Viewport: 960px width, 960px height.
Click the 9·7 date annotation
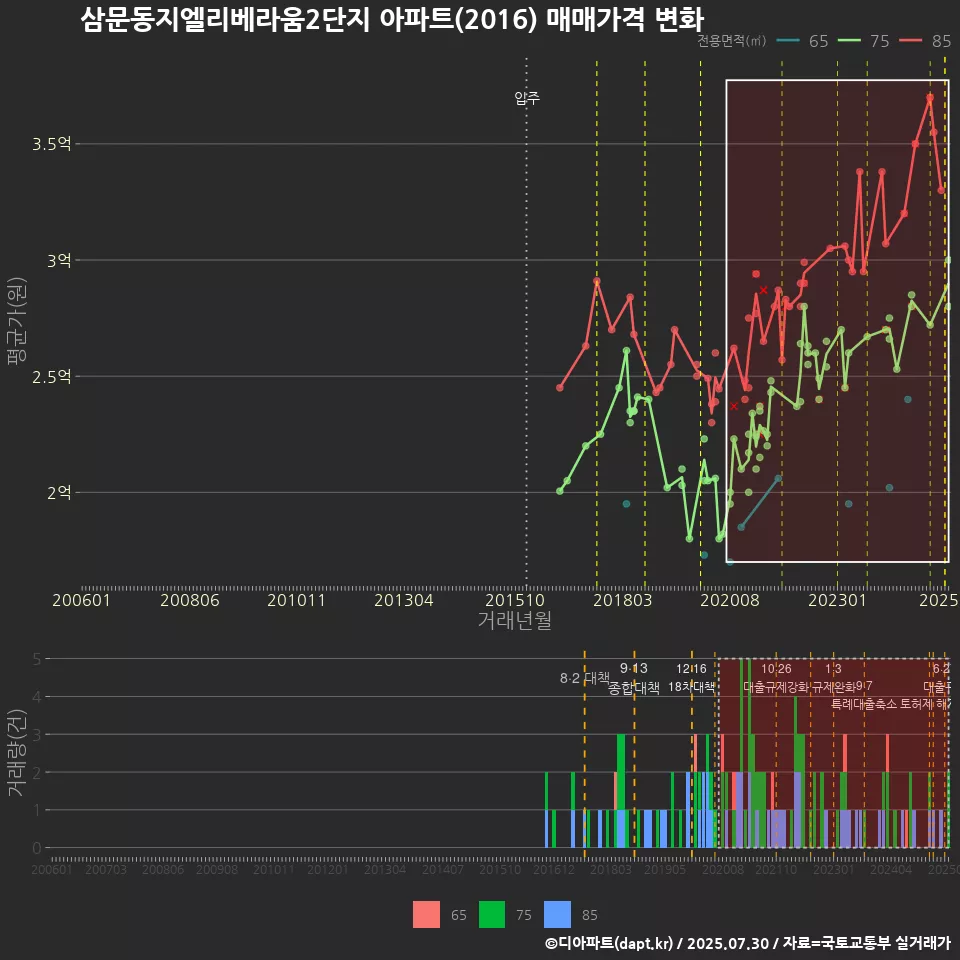[x=864, y=686]
